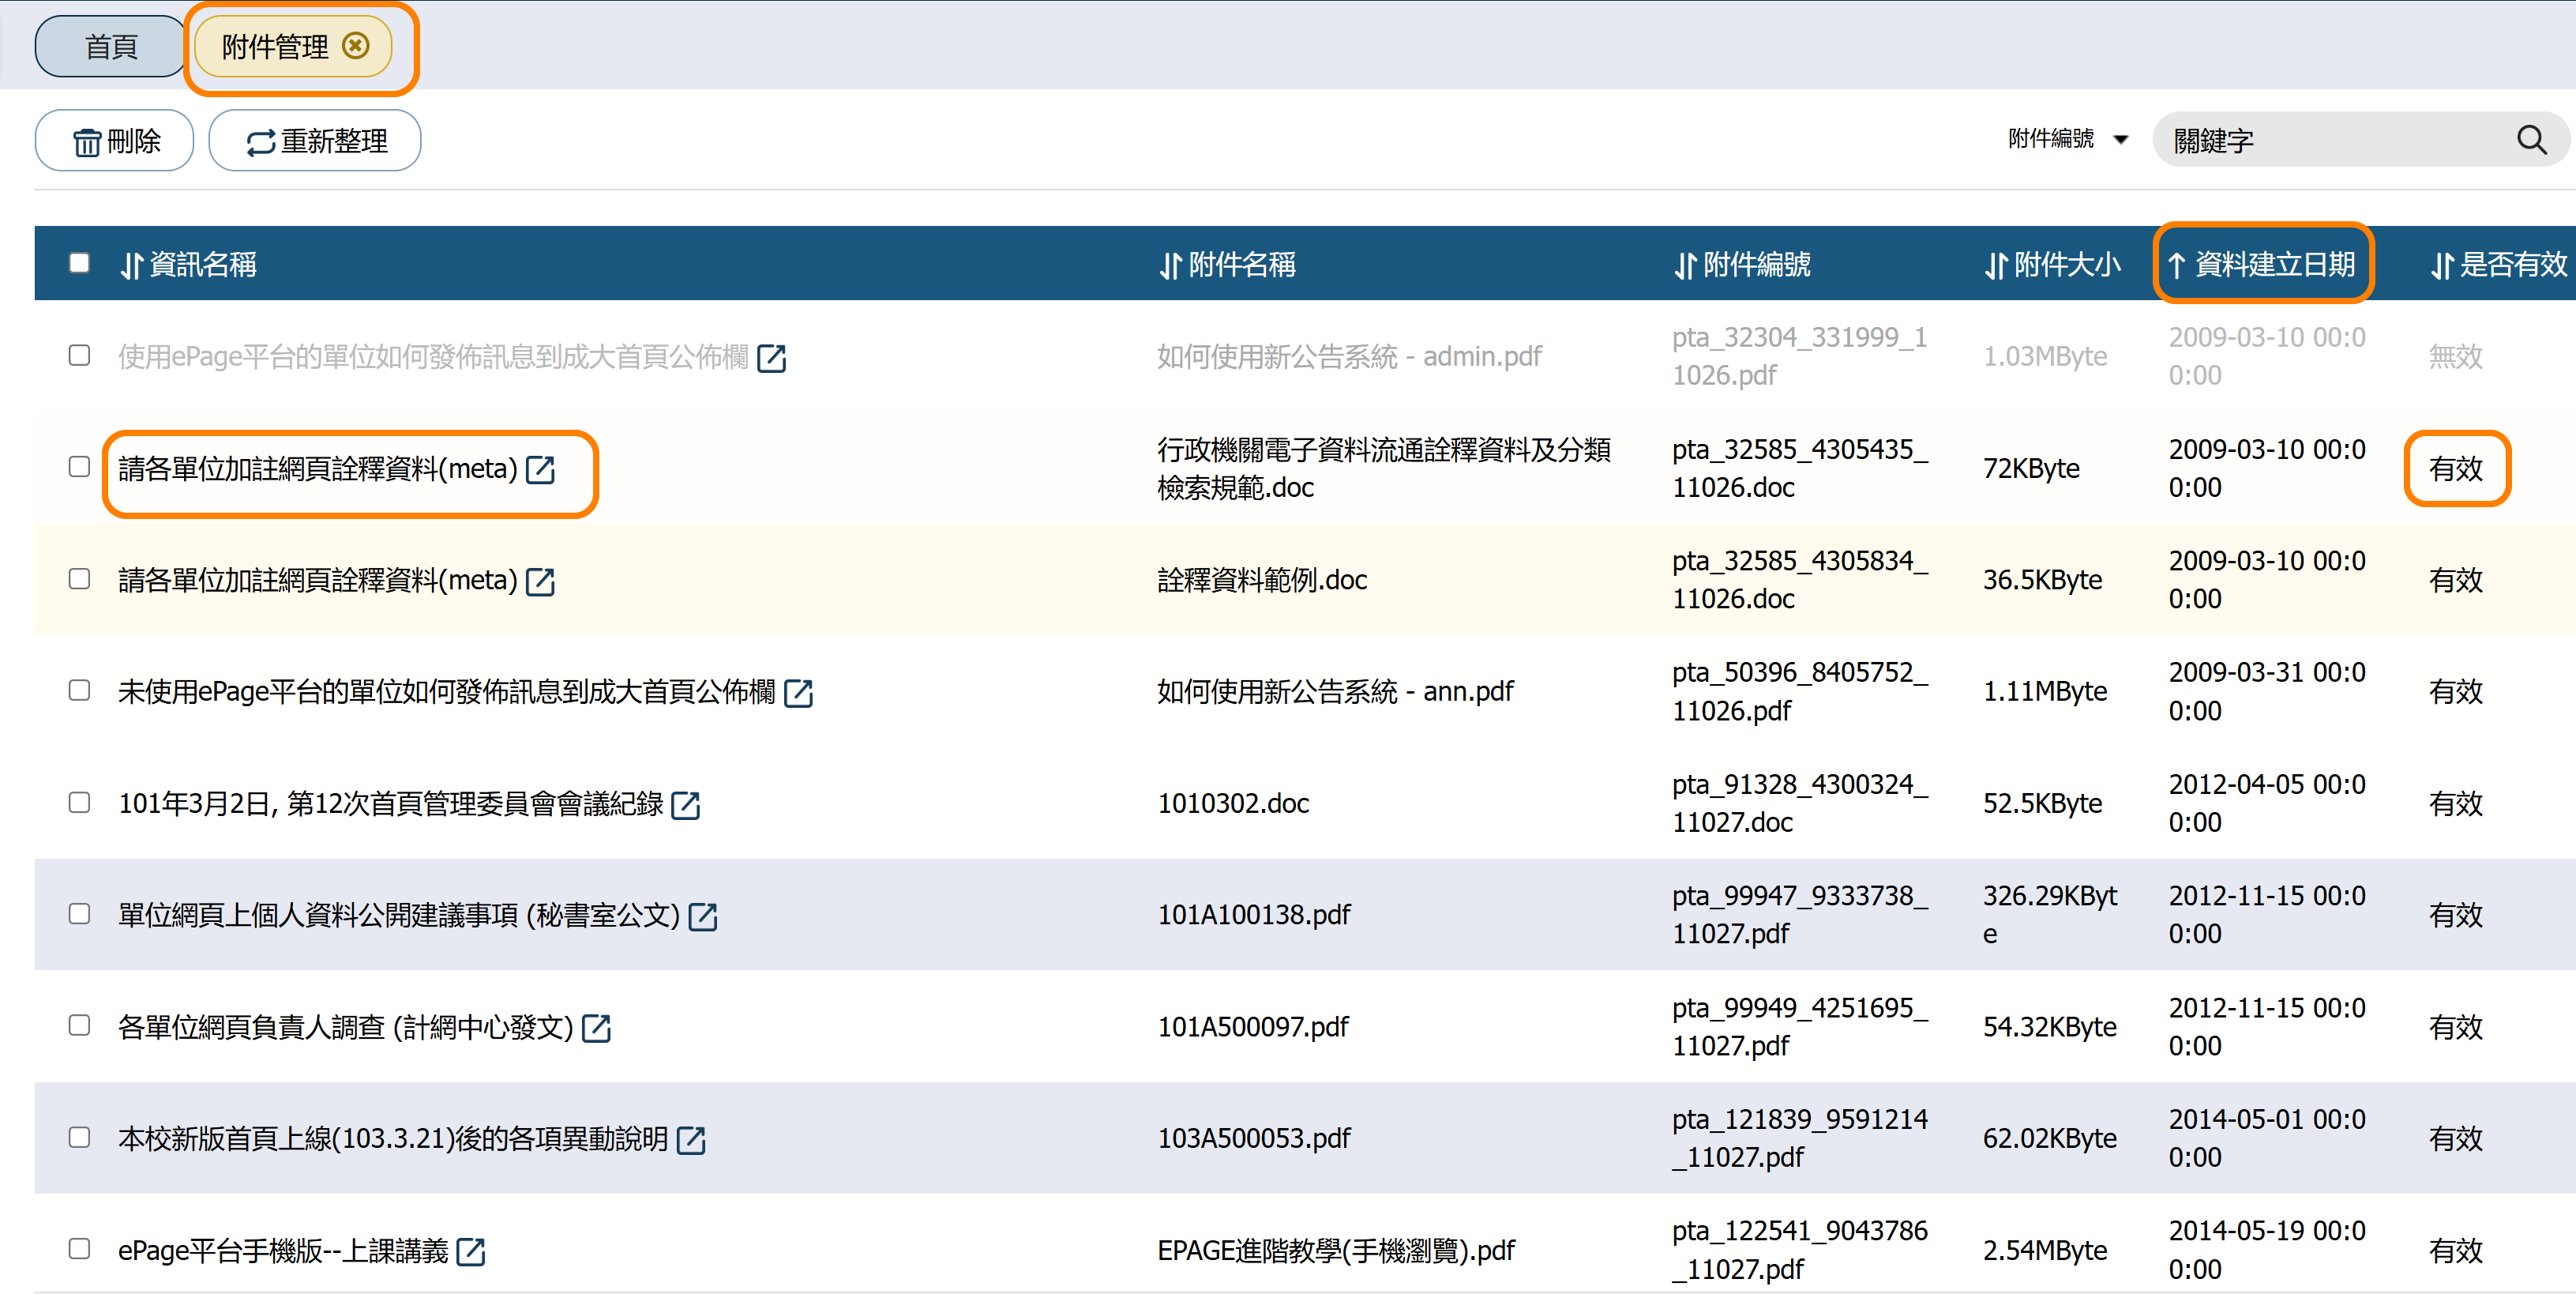Select the 附件管理 tab

pyautogui.click(x=275, y=47)
